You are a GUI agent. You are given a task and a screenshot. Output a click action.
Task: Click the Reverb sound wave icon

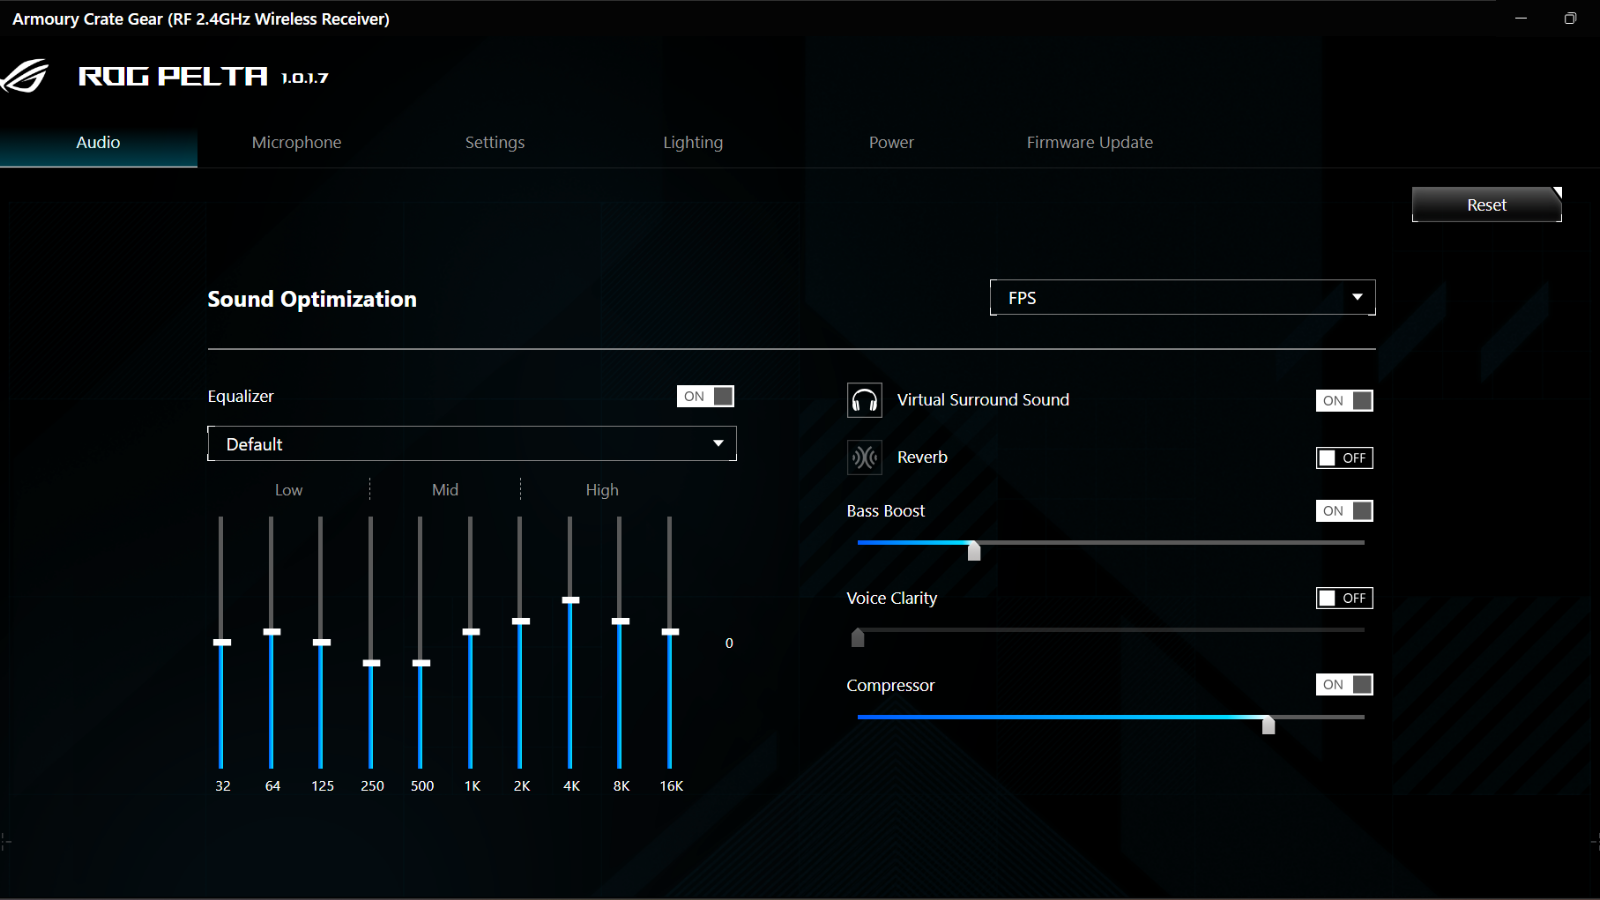(x=864, y=457)
